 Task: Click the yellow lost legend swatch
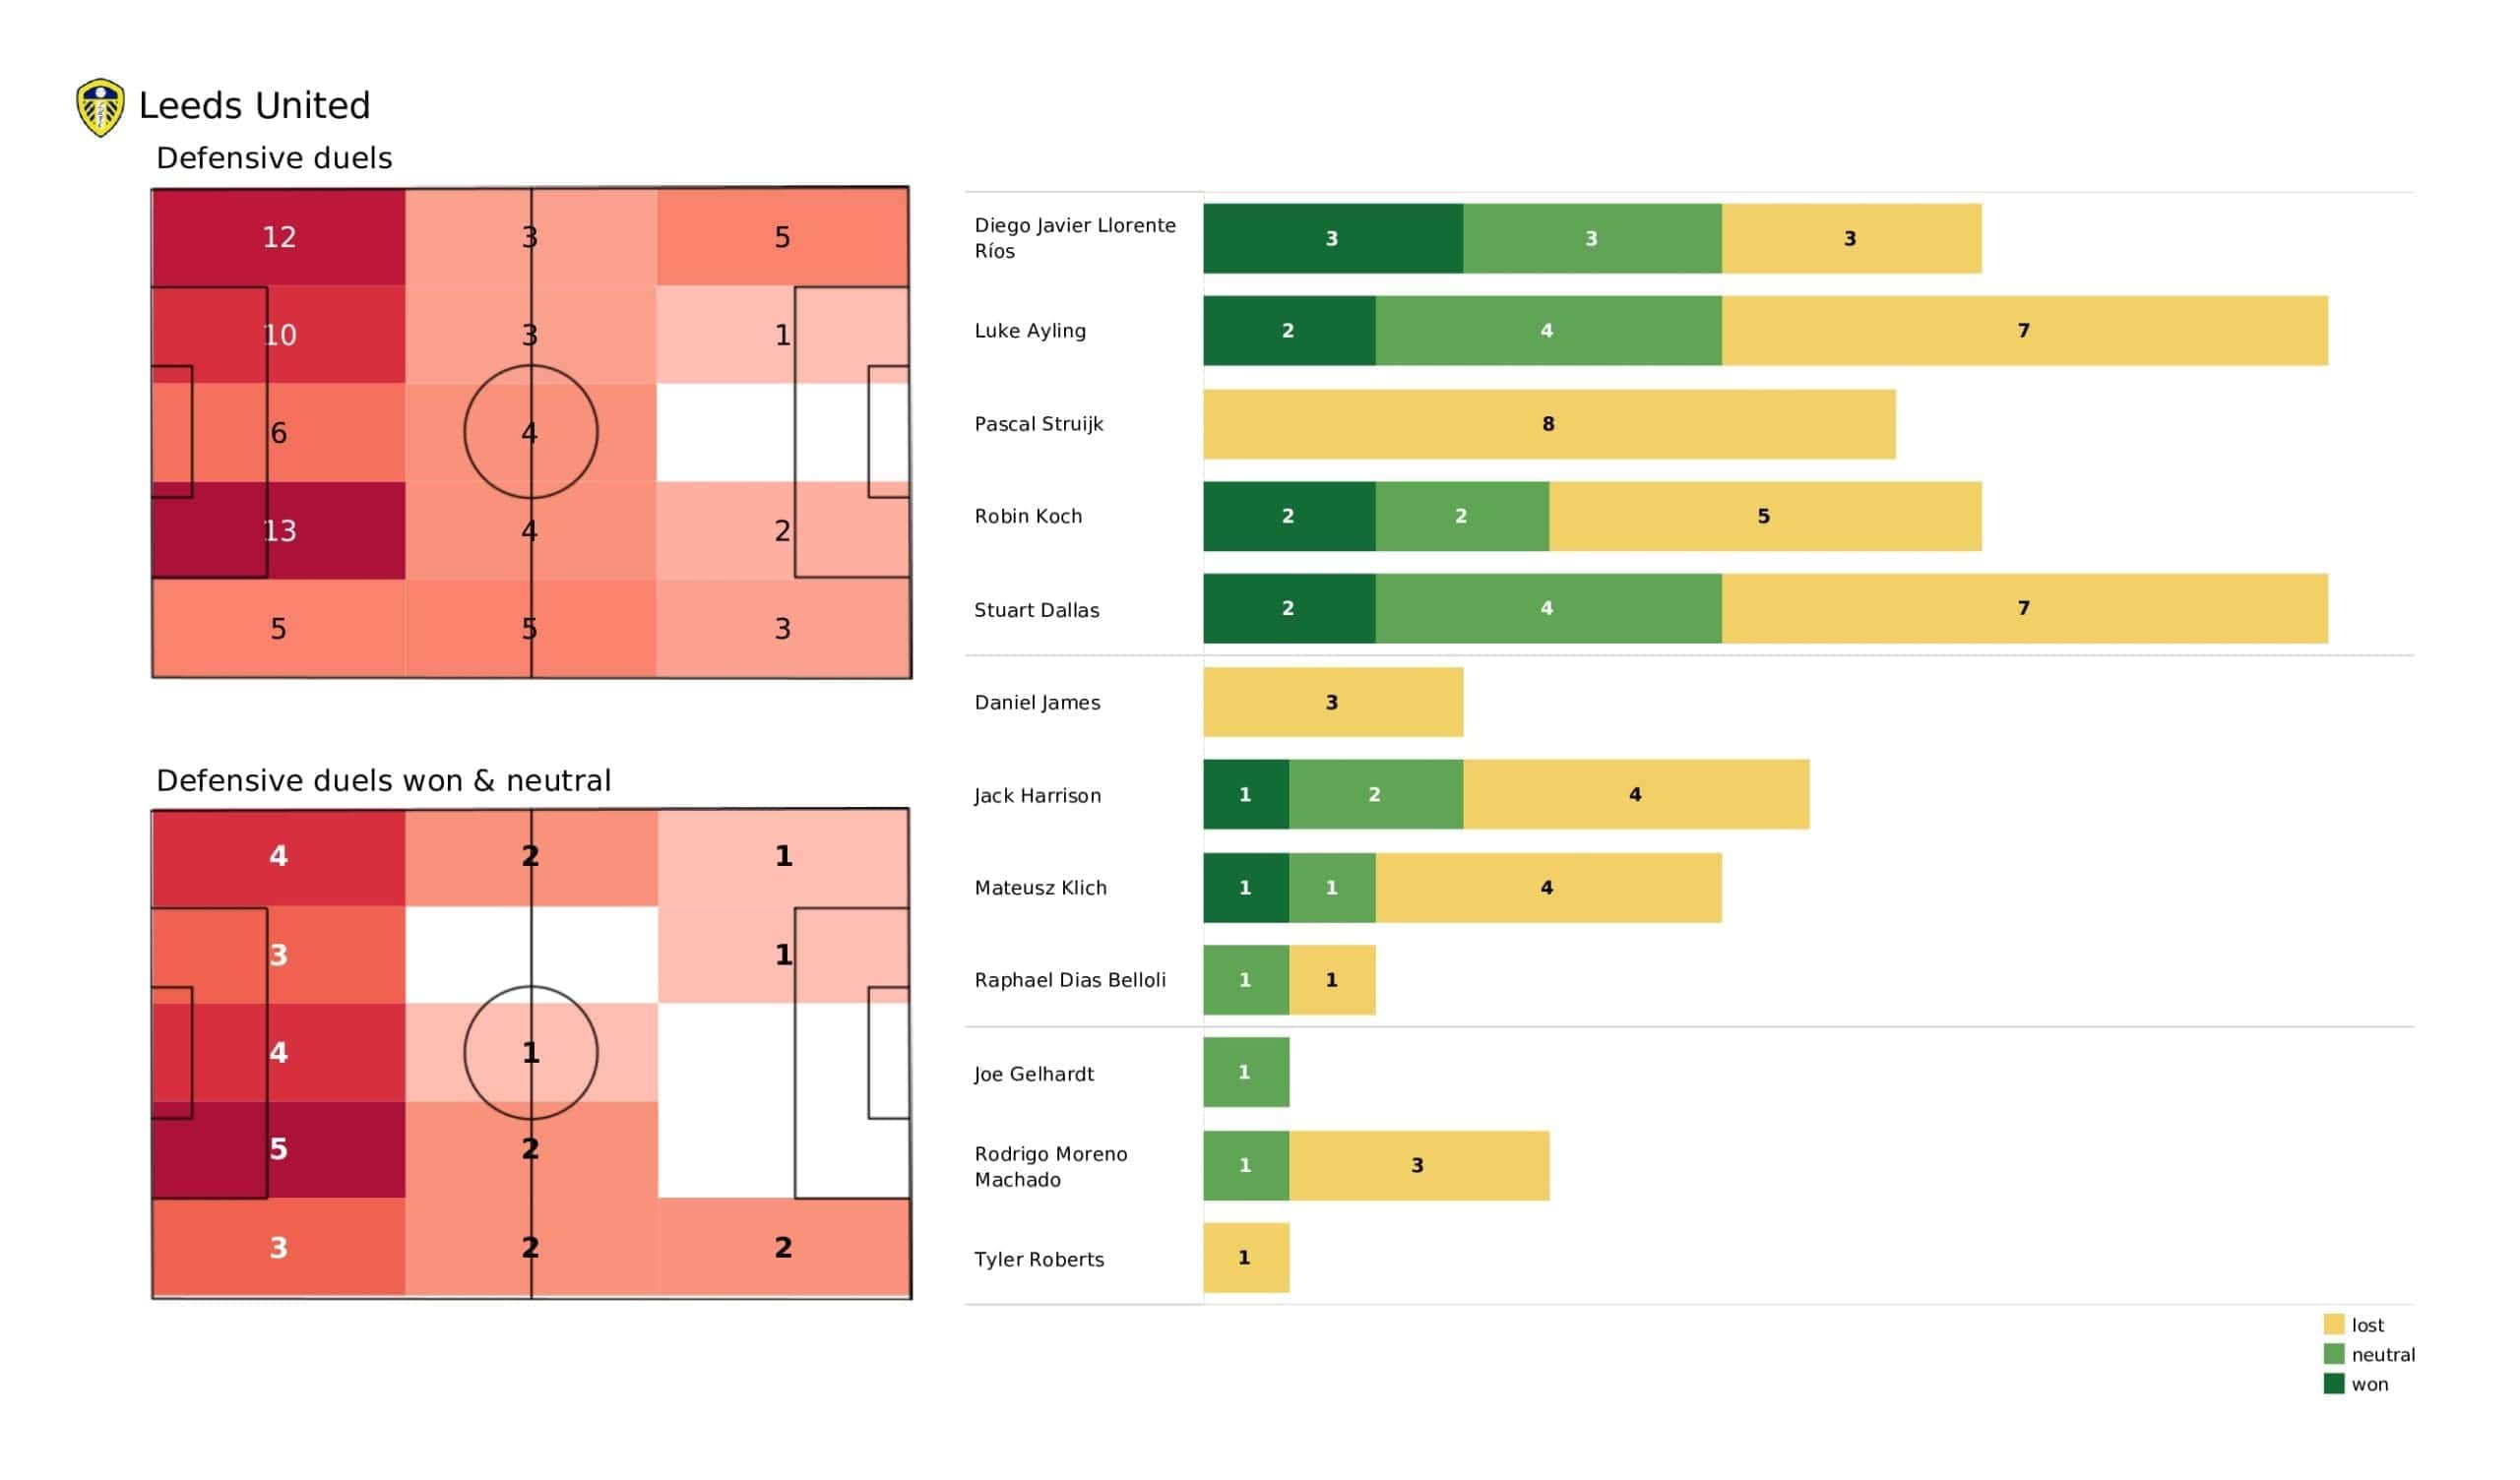coord(2334,1325)
